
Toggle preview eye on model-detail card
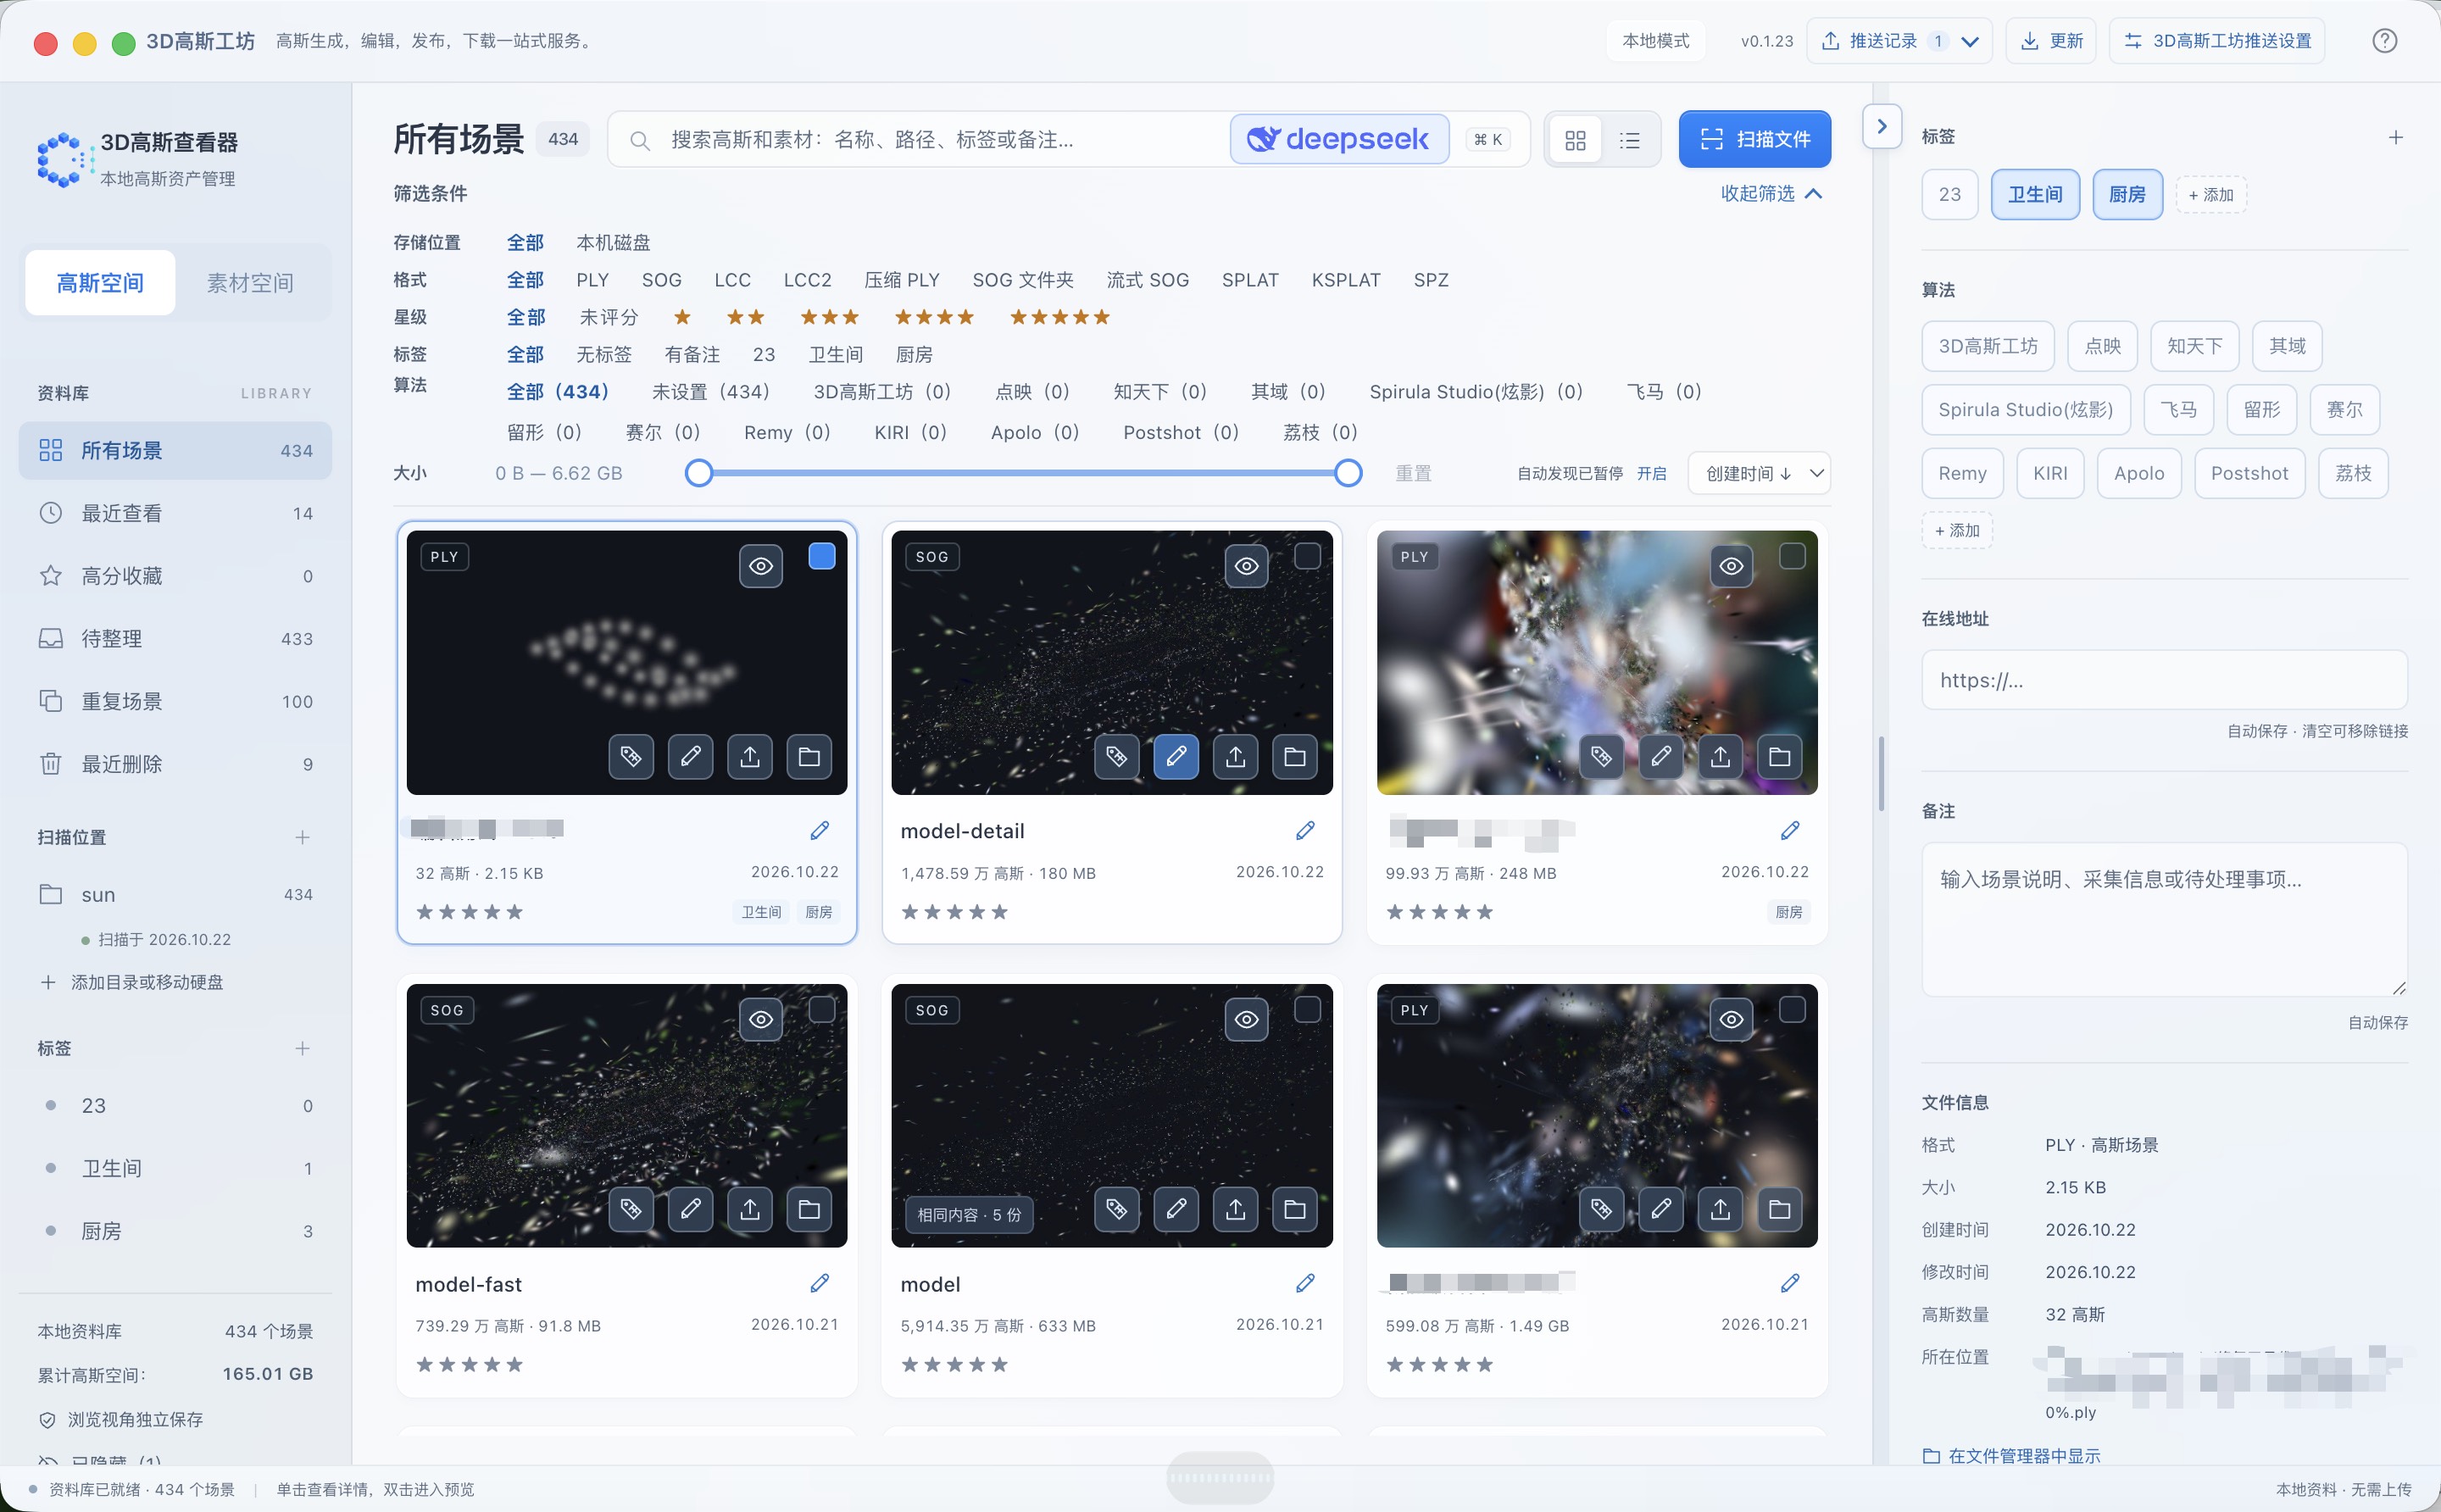click(1246, 566)
